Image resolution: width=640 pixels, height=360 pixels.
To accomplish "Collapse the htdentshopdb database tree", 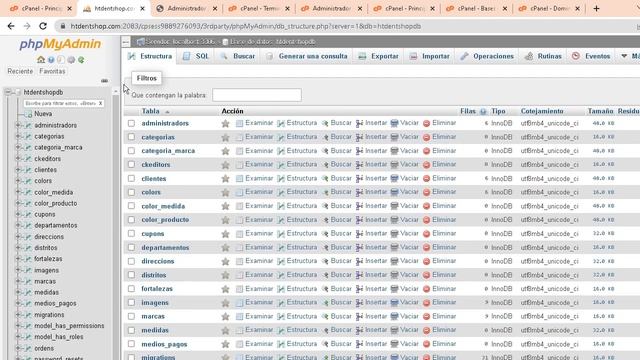I will pyautogui.click(x=8, y=92).
